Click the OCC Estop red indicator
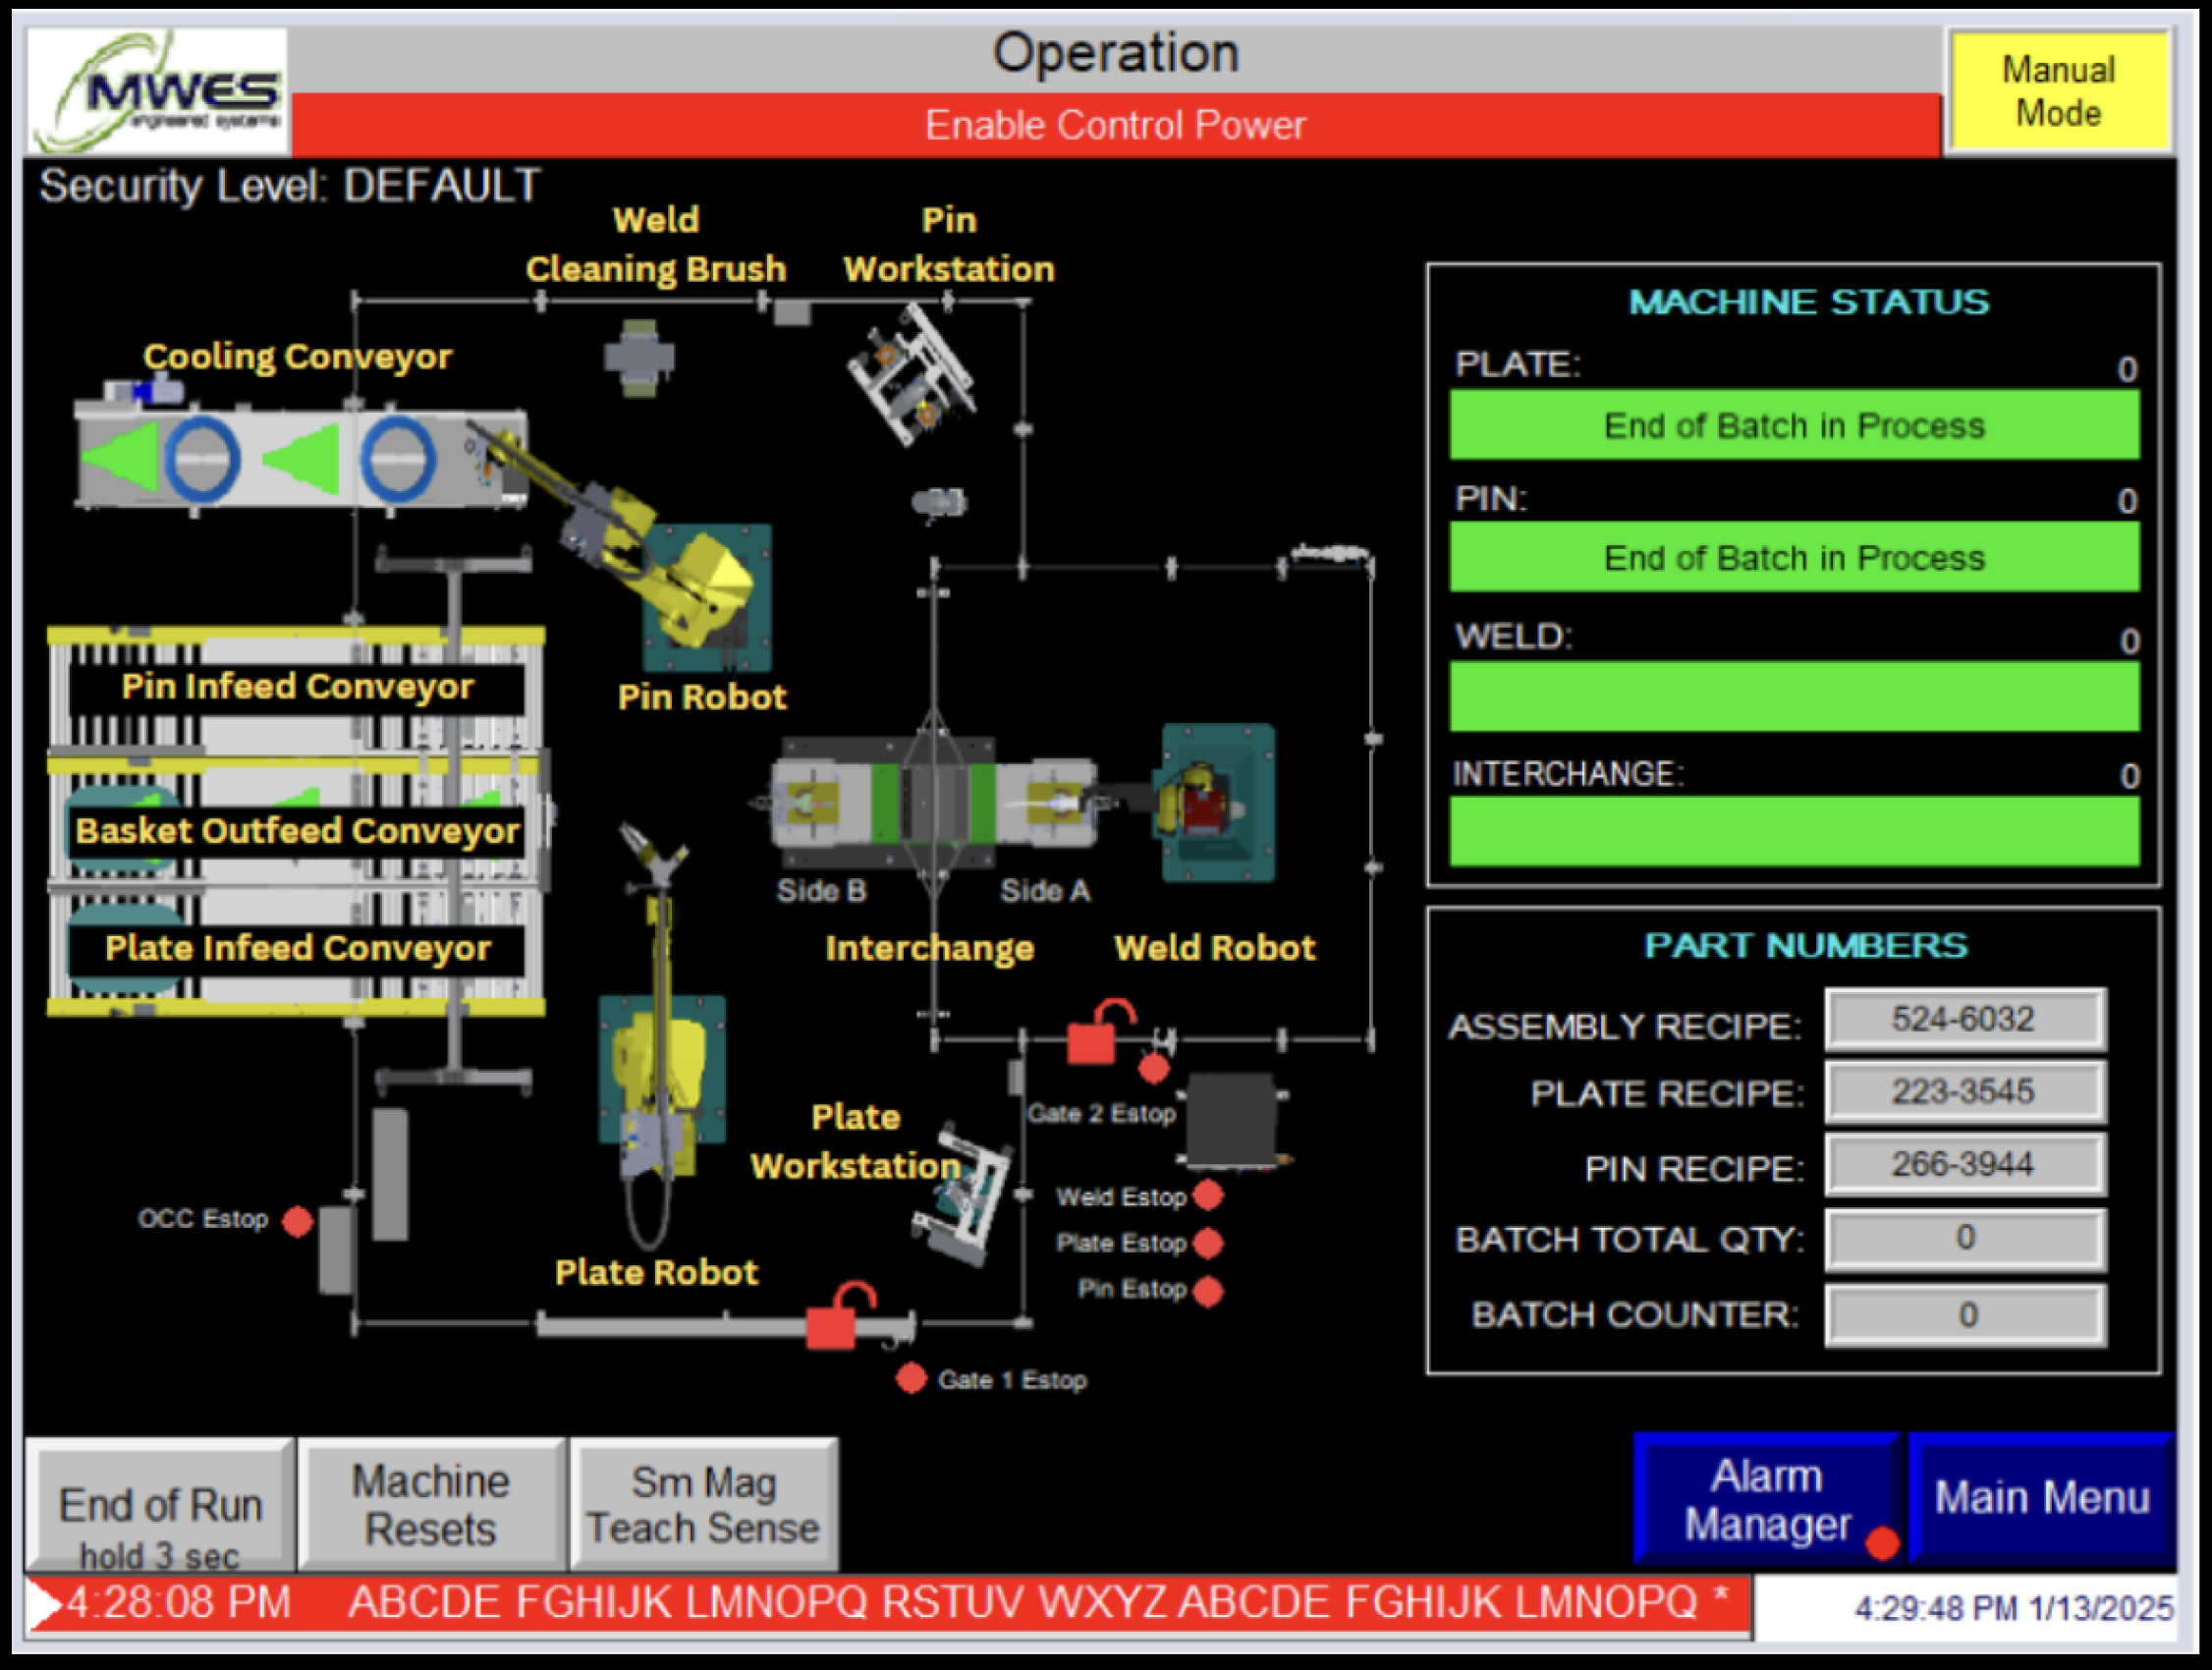2212x1670 pixels. click(x=297, y=1221)
